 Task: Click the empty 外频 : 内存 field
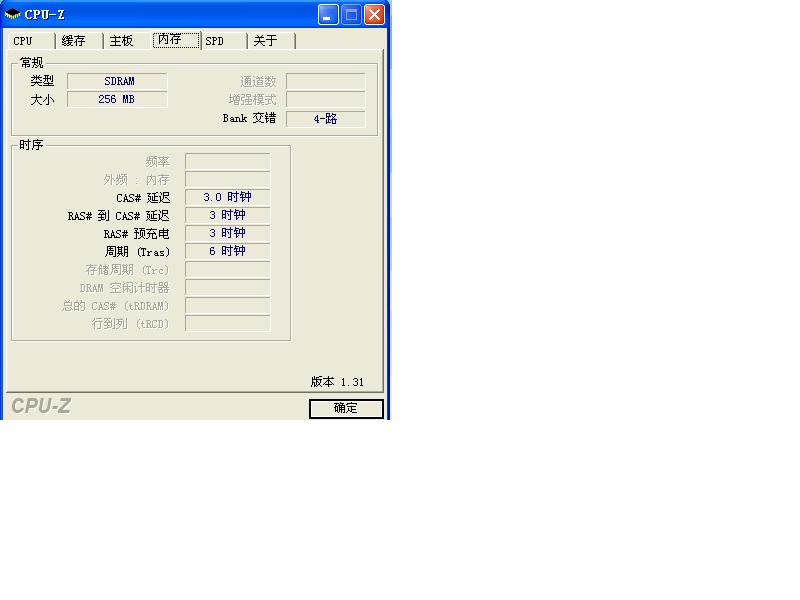click(228, 179)
